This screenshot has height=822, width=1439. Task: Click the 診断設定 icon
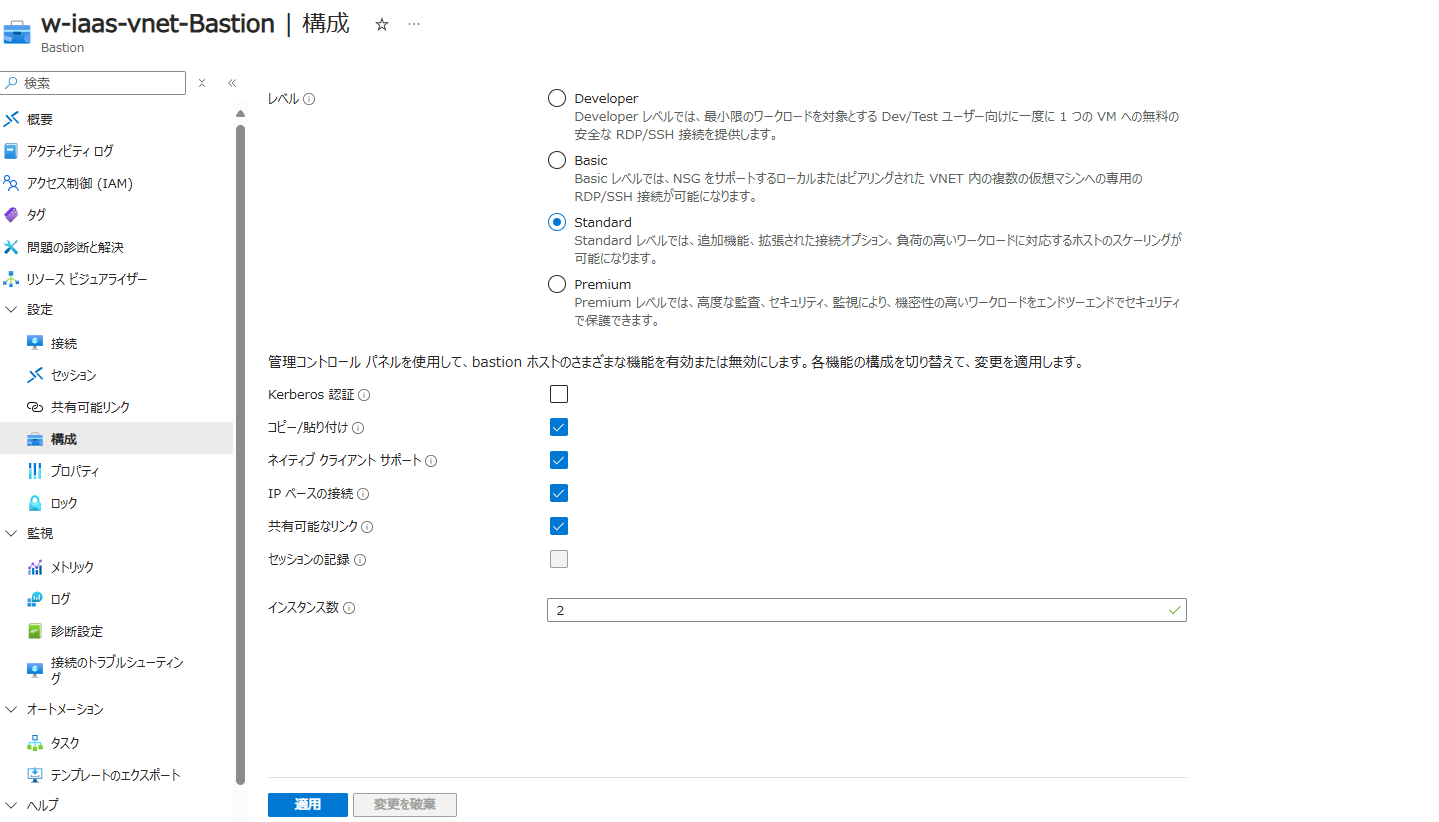(35, 631)
